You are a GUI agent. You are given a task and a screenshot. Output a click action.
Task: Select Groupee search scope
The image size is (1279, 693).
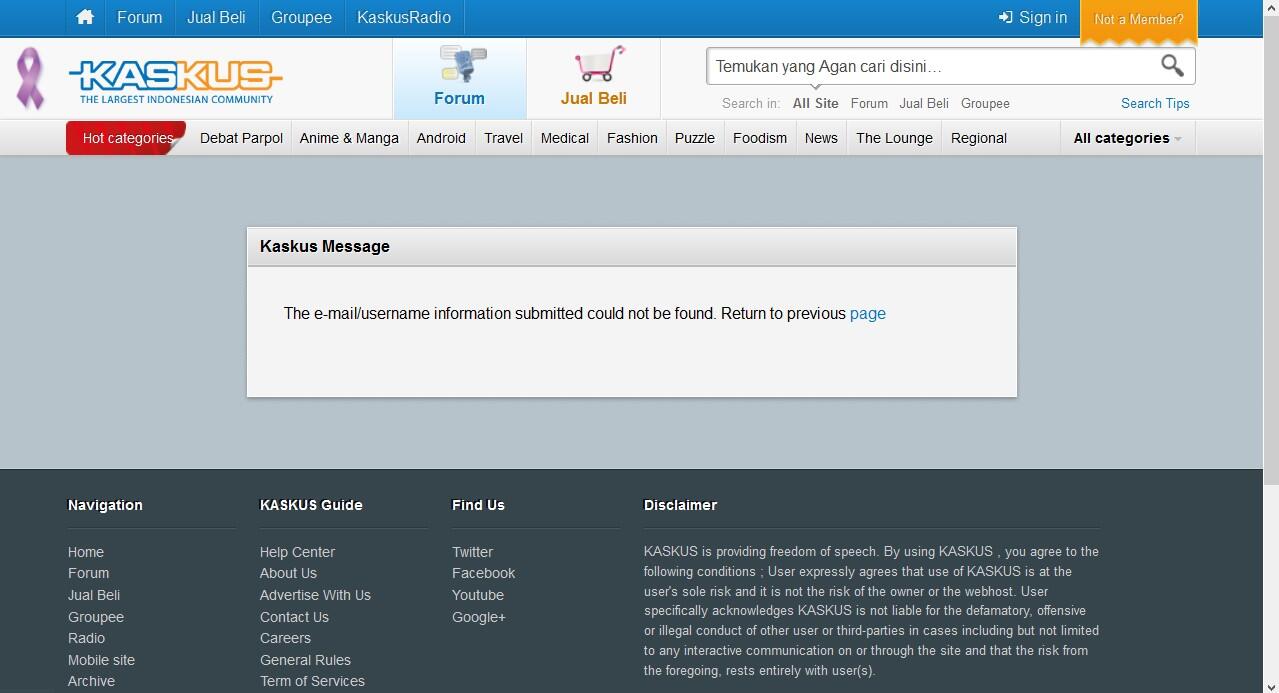pos(985,103)
